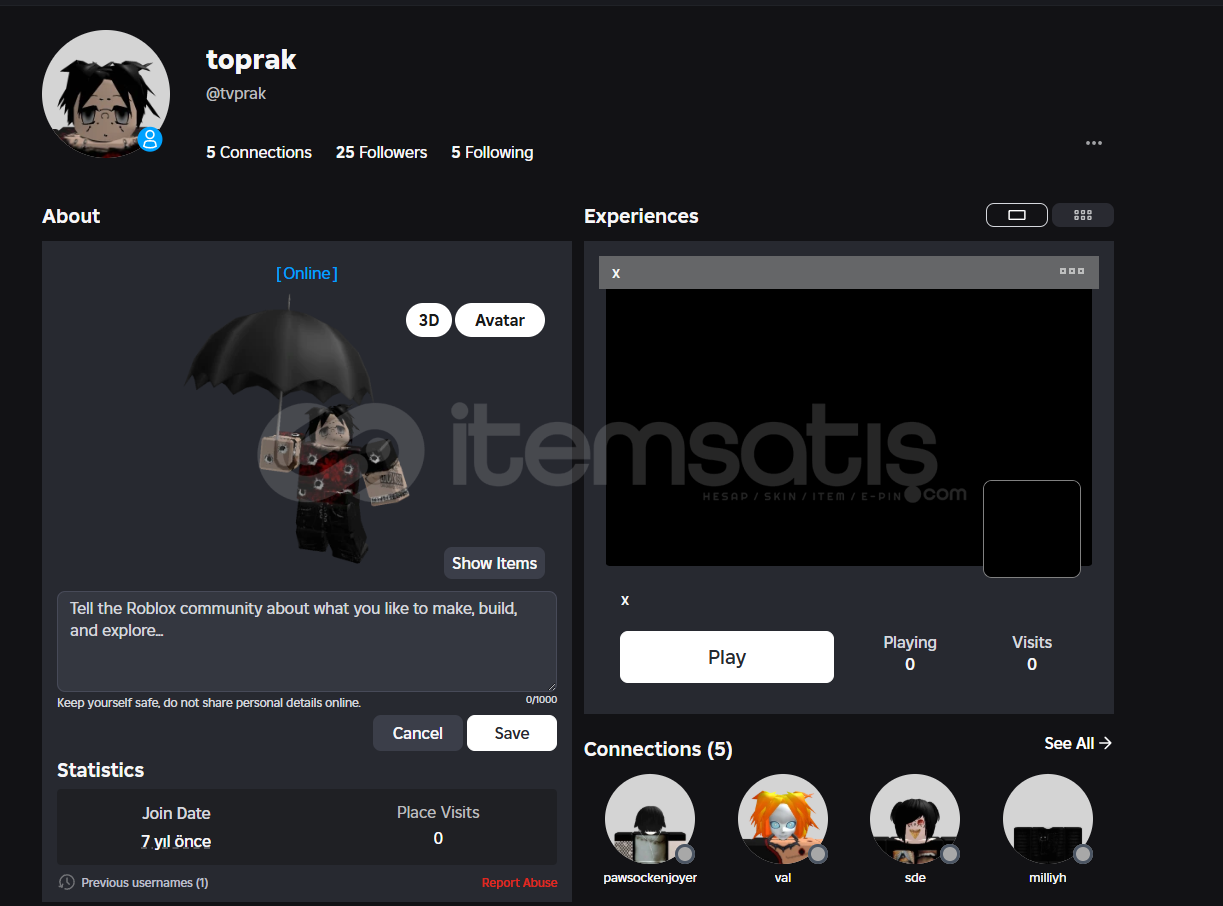1223x906 pixels.
Task: Click the Avatar button
Action: click(x=500, y=320)
